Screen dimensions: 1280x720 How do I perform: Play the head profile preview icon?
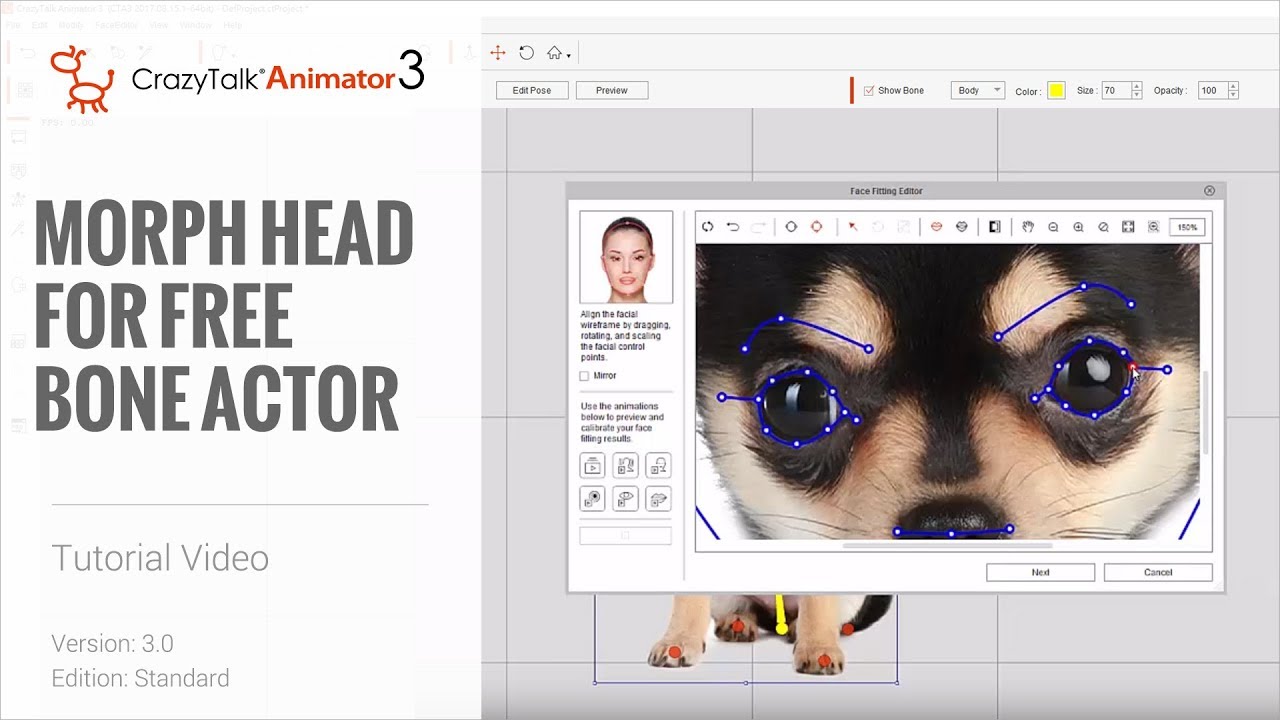[658, 465]
